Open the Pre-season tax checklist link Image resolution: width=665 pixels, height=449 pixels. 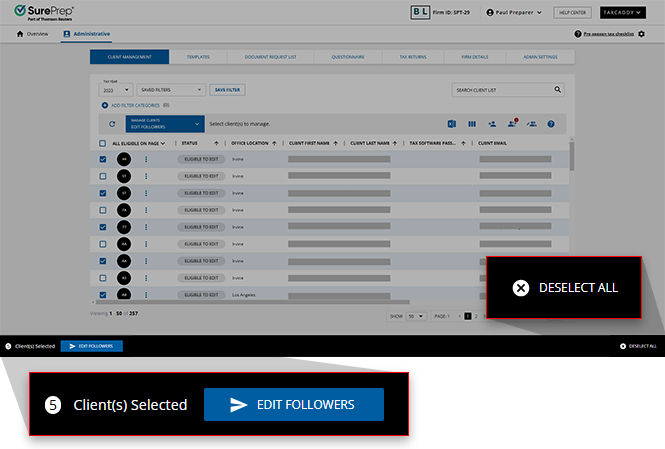609,33
